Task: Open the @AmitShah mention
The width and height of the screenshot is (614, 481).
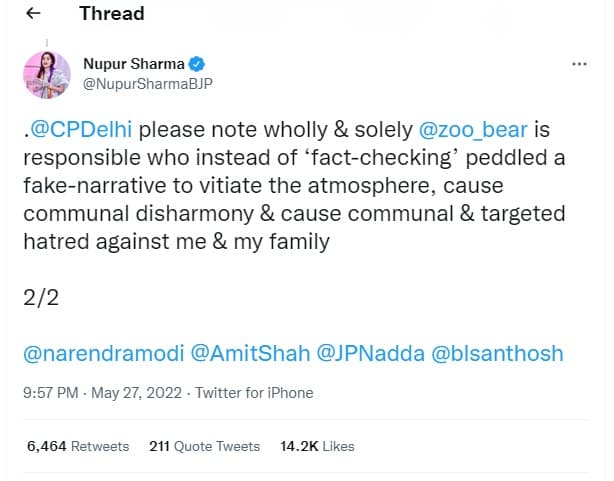Action: (x=250, y=353)
